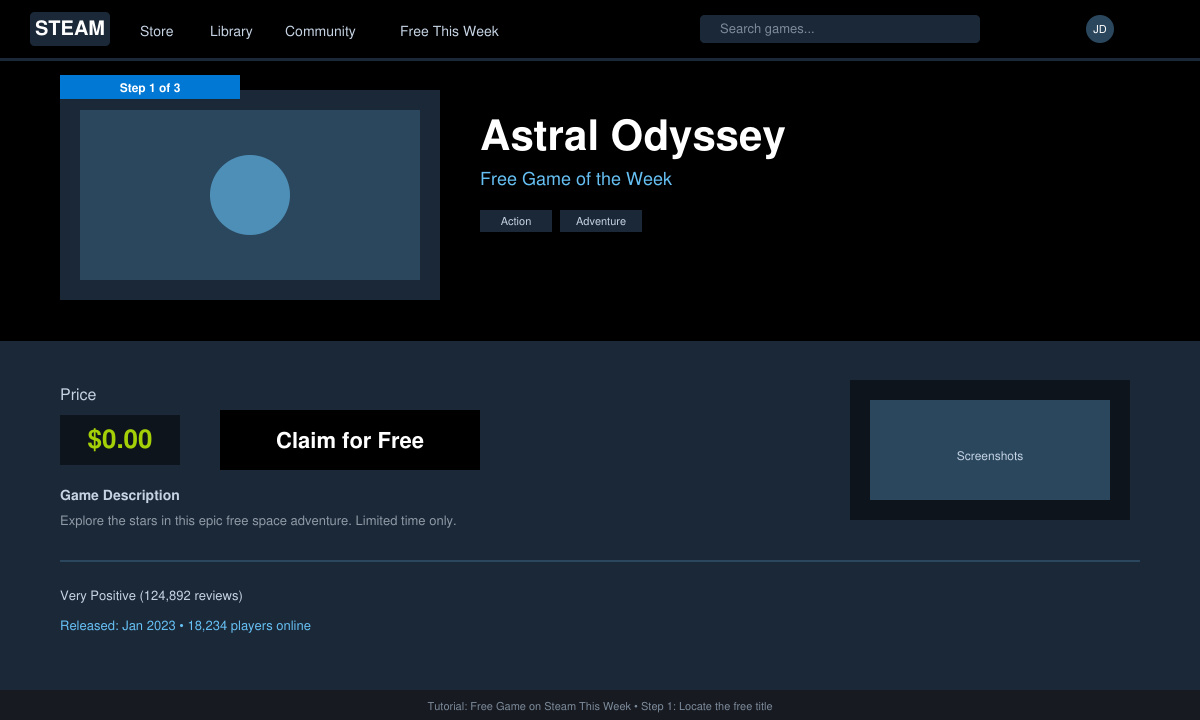Click the Step 1 of 3 banner

coord(150,87)
